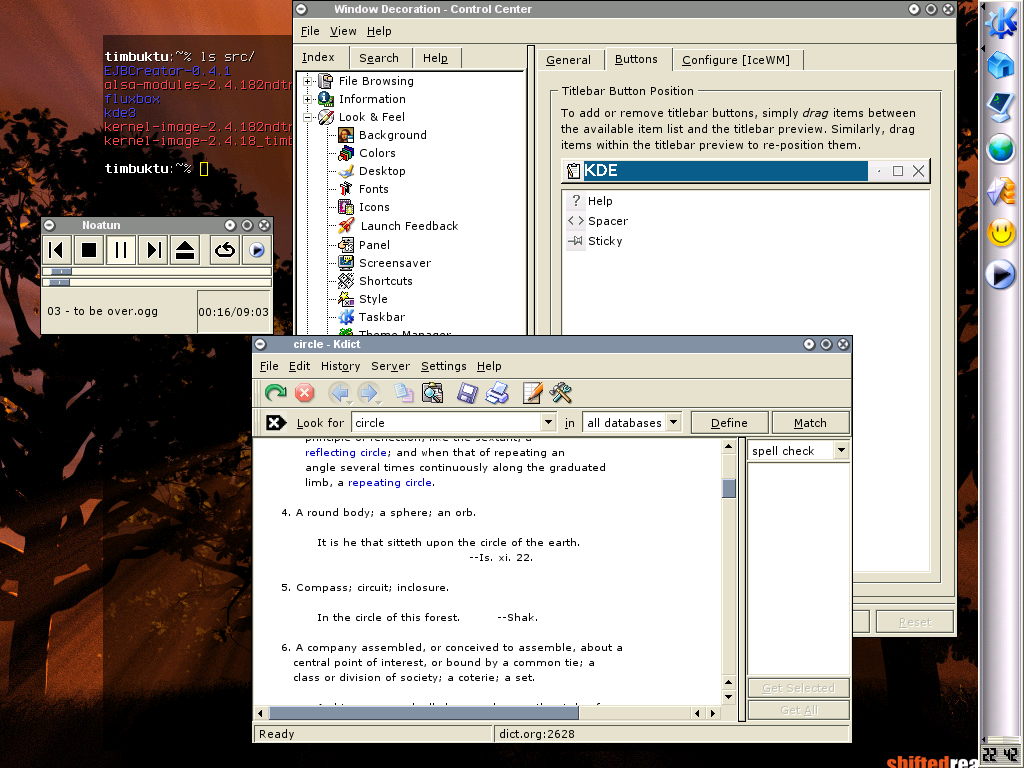Screen dimensions: 1024x768
Task: Click K menu icon in side panel
Action: [x=1000, y=22]
